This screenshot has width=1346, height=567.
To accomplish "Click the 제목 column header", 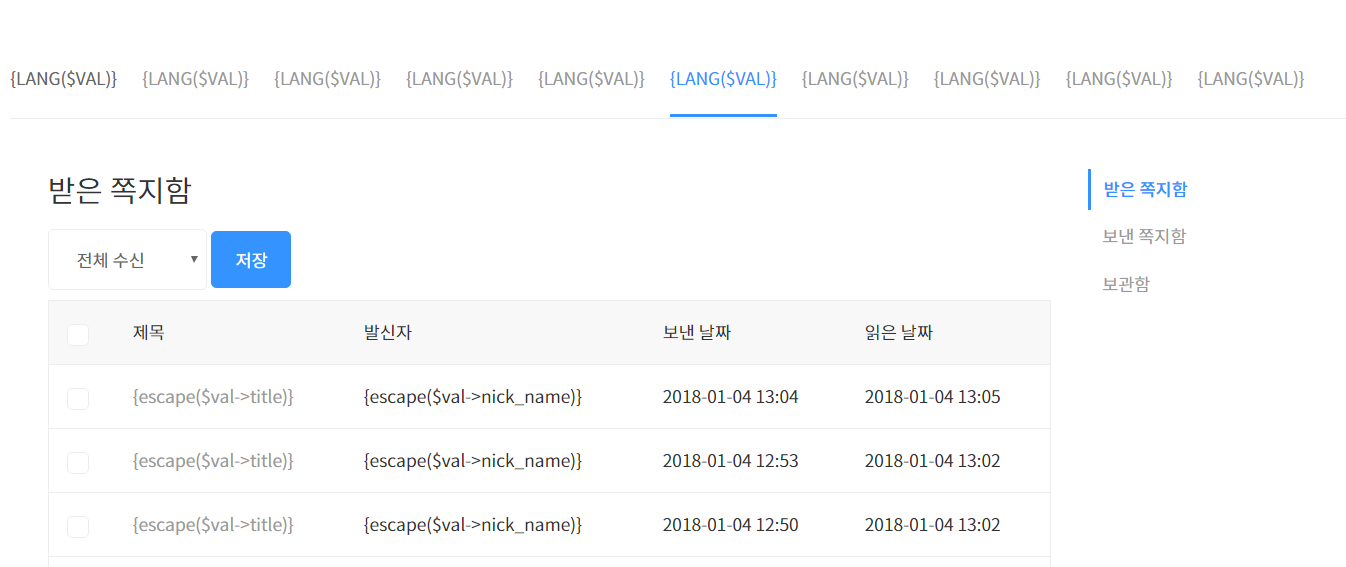I will point(149,333).
